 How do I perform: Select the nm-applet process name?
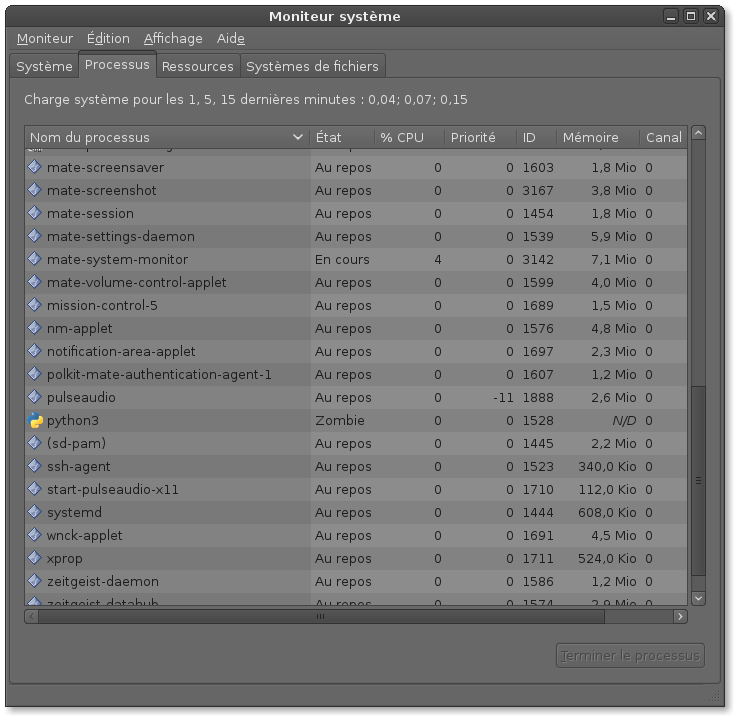pyautogui.click(x=80, y=329)
